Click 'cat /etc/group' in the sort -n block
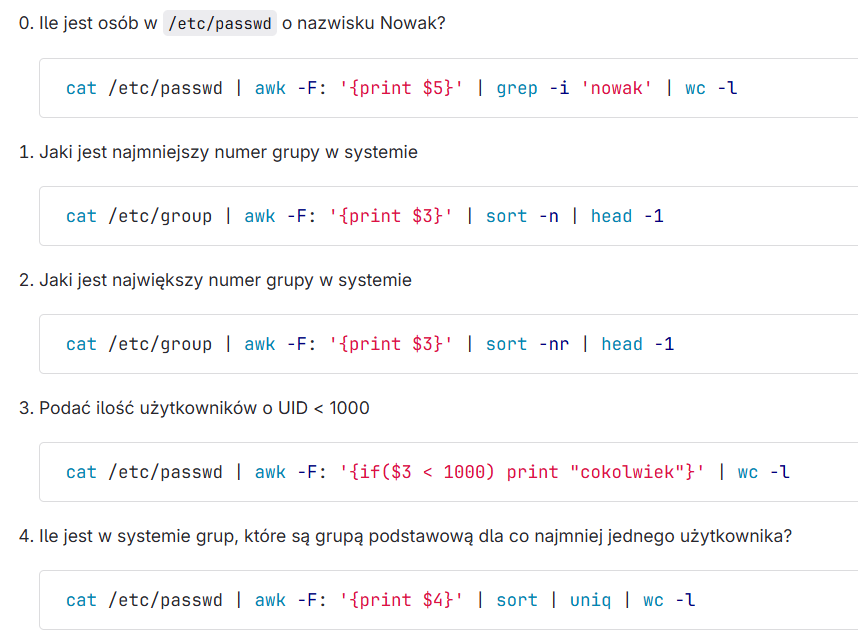 tap(139, 216)
